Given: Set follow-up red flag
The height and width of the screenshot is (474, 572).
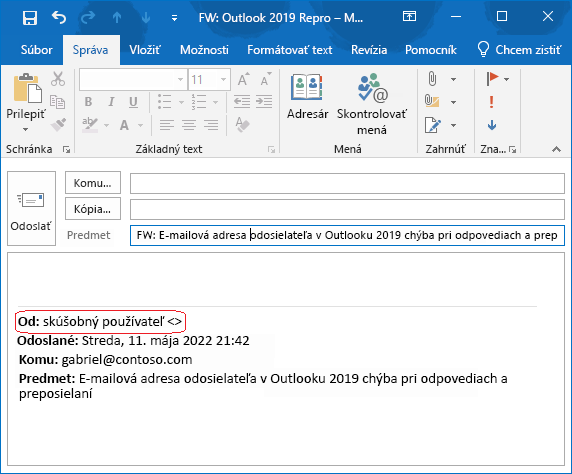Looking at the screenshot, I should point(492,78).
